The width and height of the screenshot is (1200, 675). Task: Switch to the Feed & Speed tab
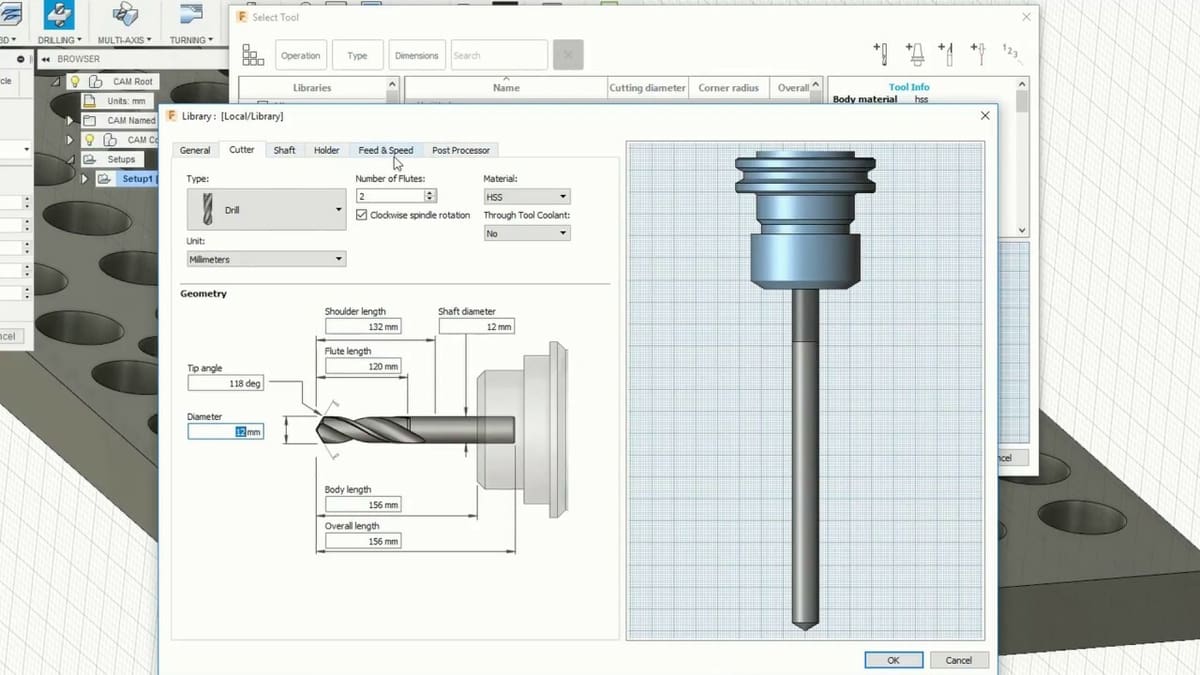[x=386, y=150]
